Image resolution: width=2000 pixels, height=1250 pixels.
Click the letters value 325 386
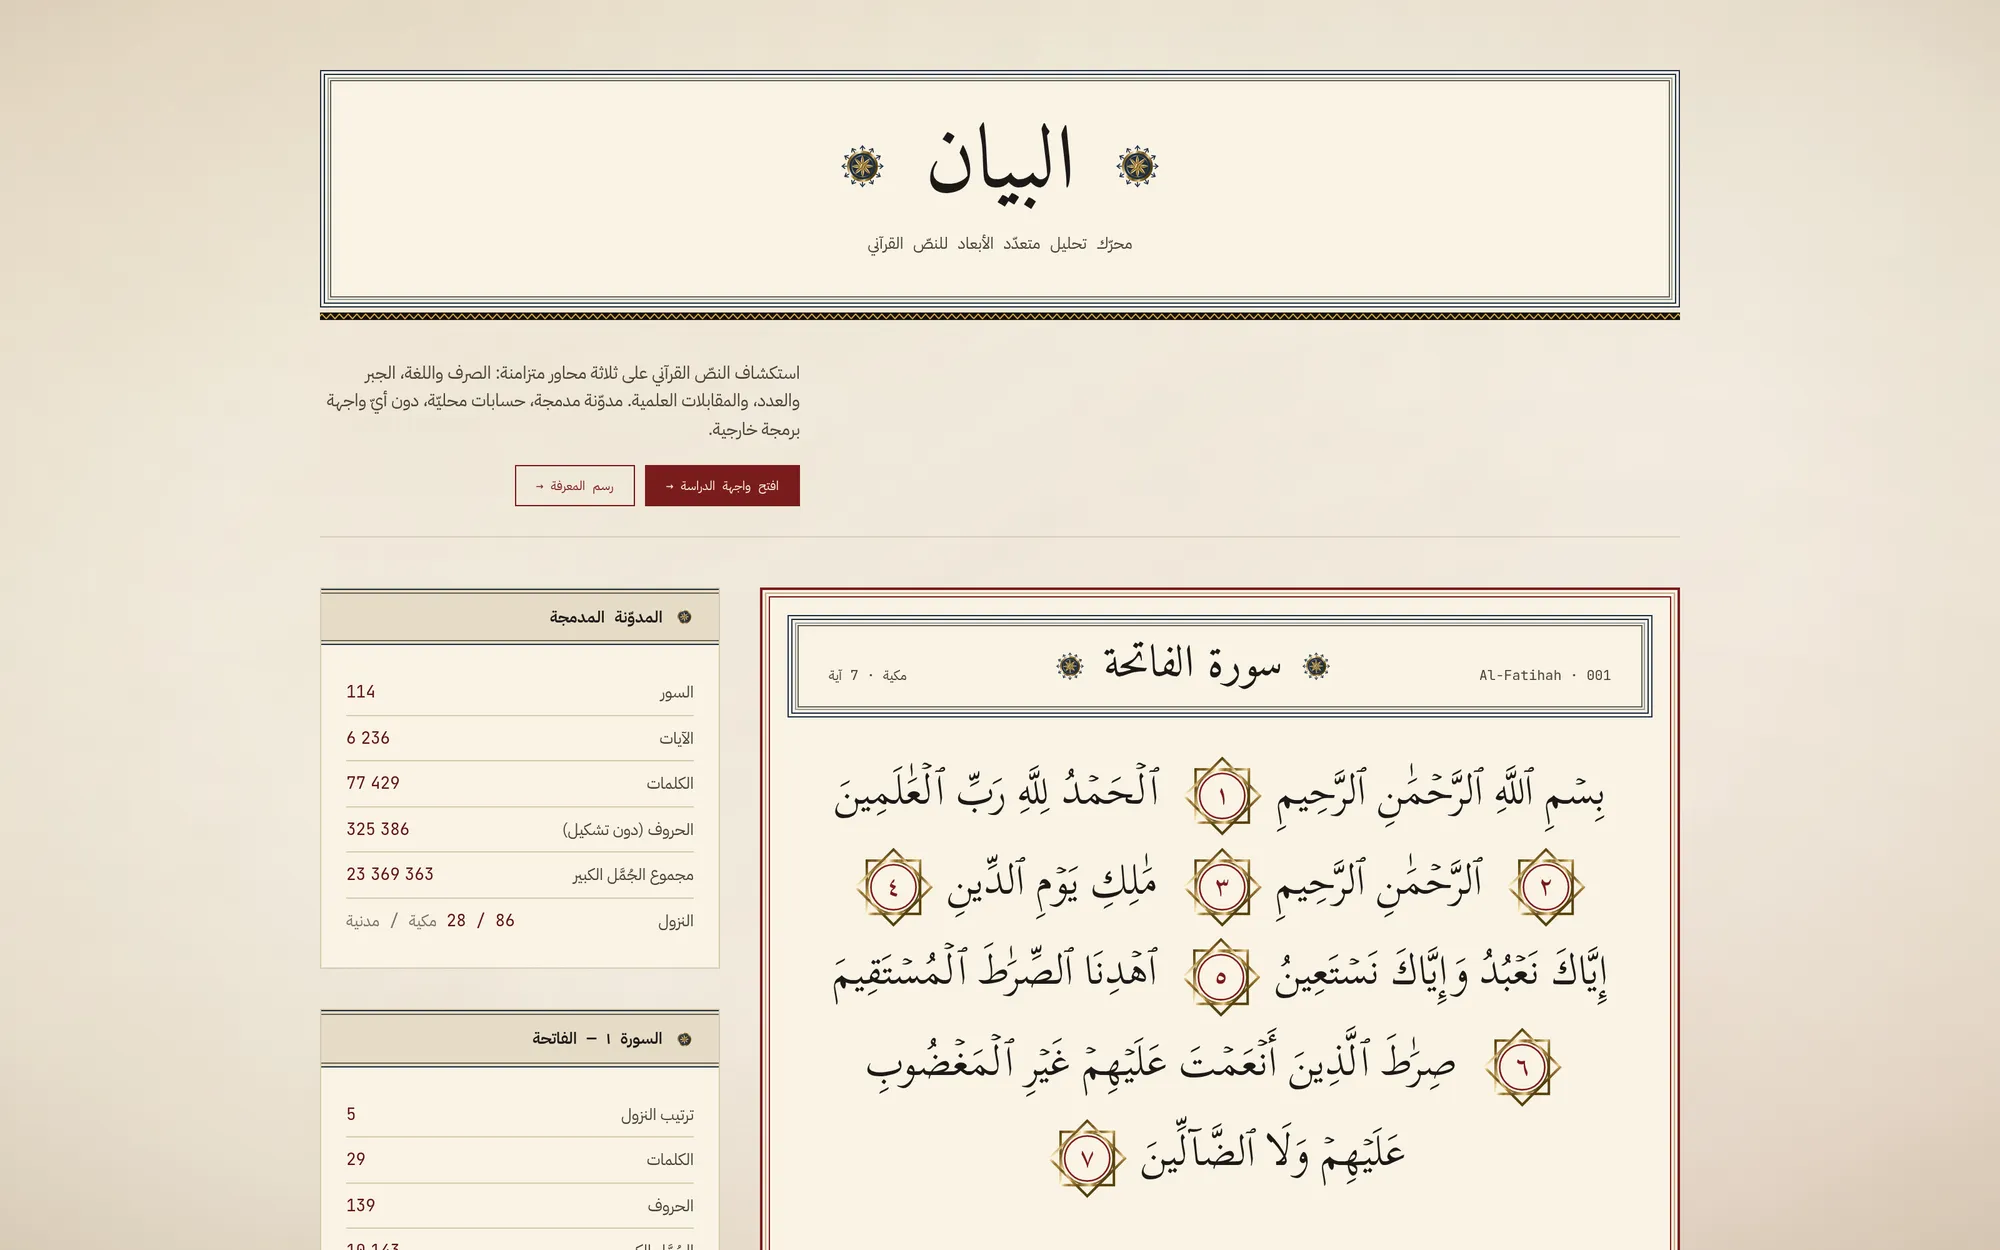378,829
